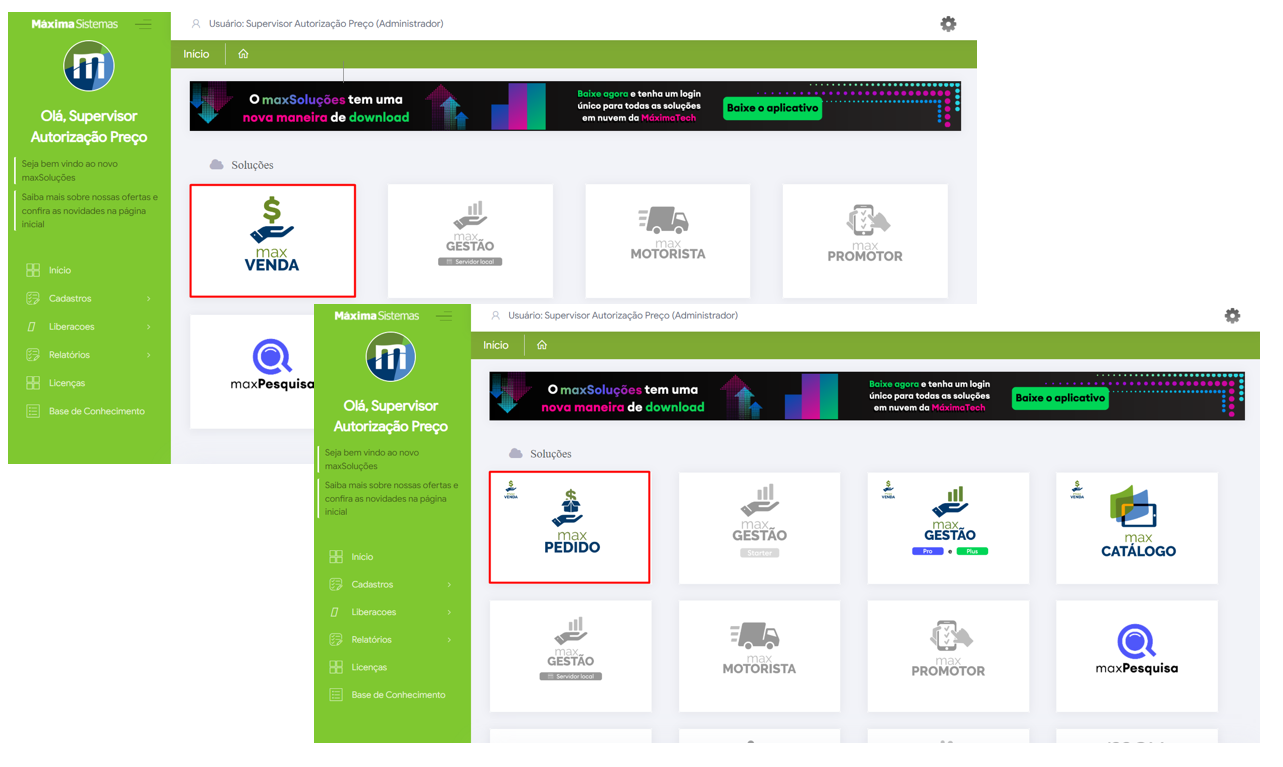Open Início in the back window sidebar
The image size is (1283, 767).
[60, 270]
